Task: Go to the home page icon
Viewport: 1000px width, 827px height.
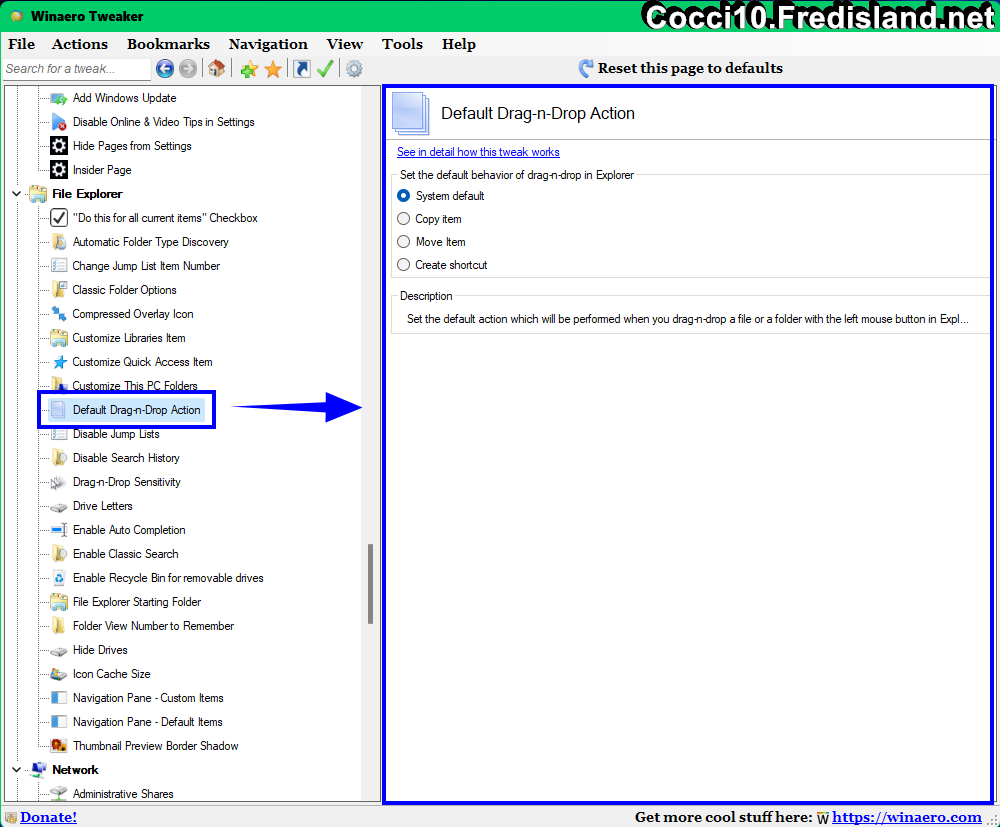Action: pyautogui.click(x=216, y=68)
